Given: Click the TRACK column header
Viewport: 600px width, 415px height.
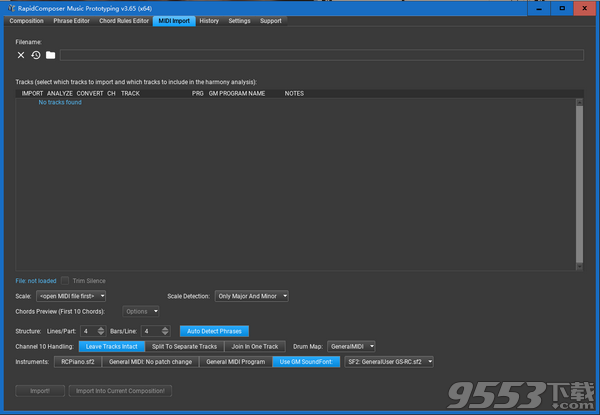Looking at the screenshot, I should tap(130, 94).
